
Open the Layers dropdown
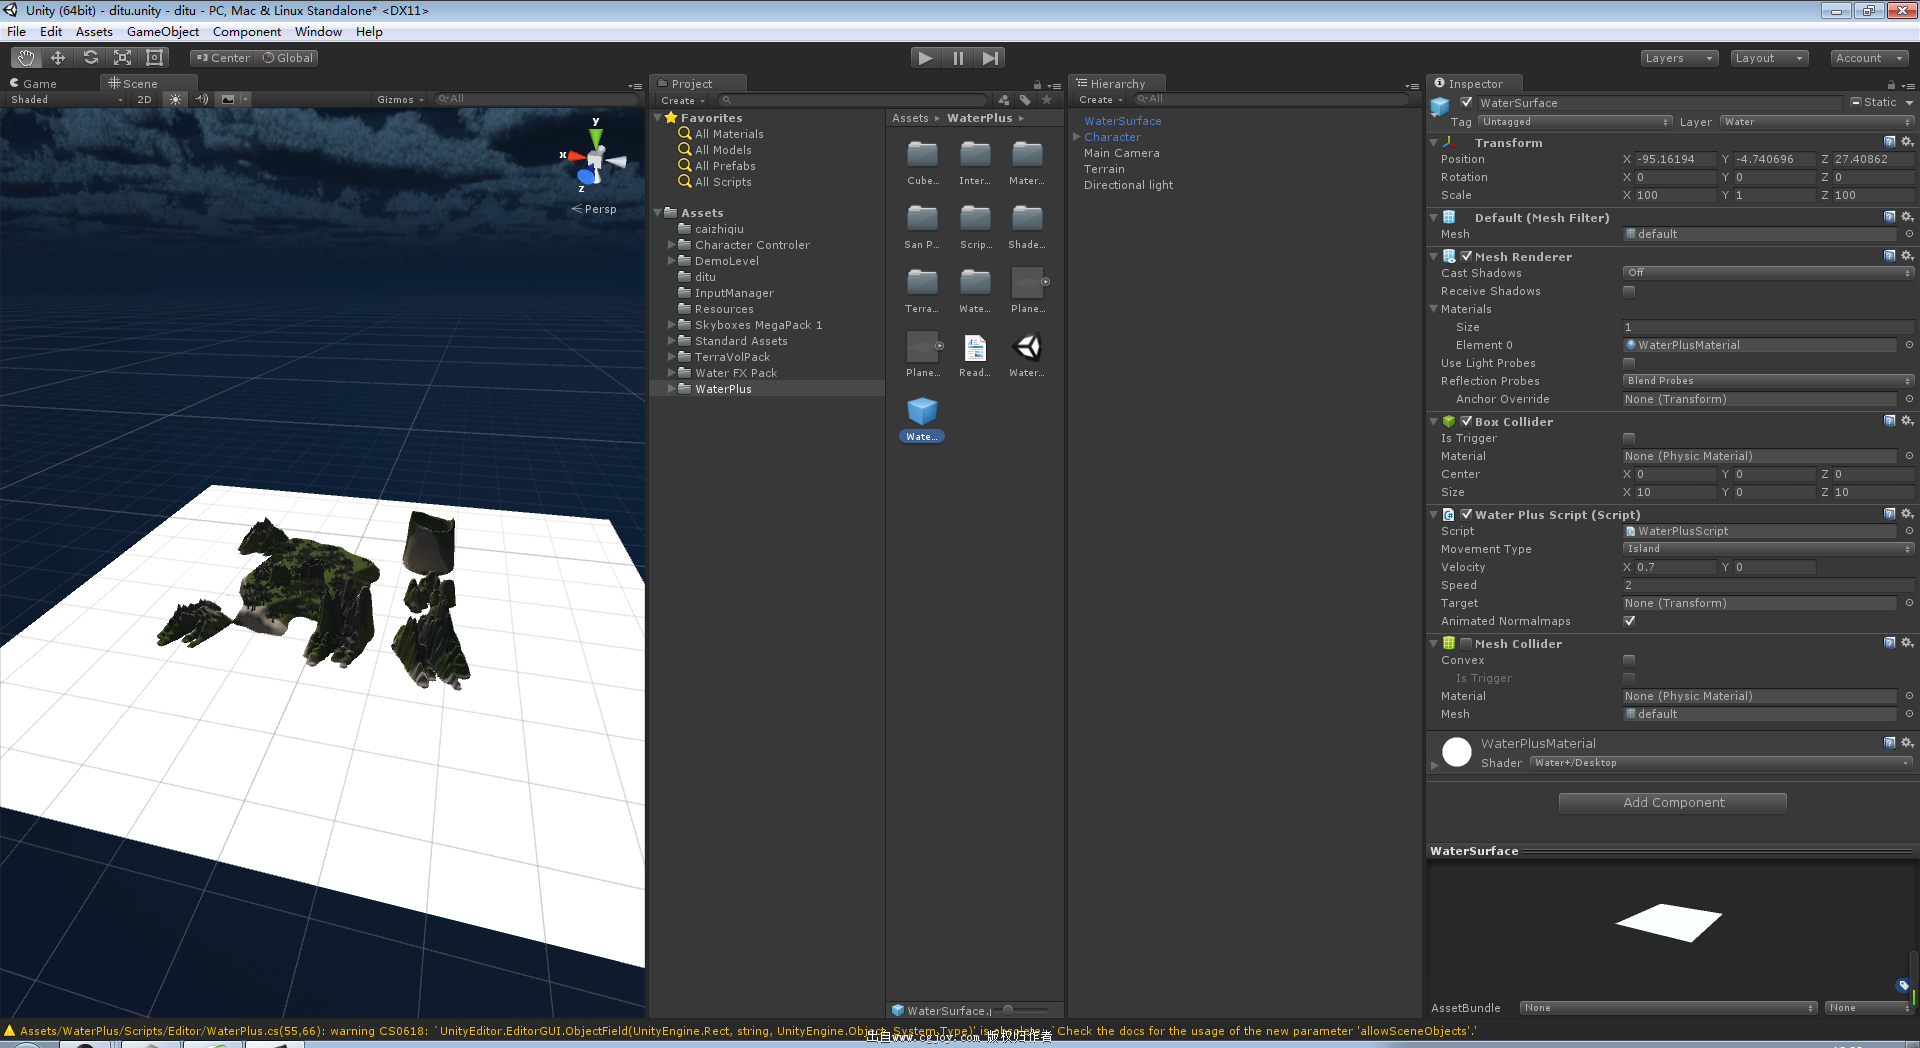click(1679, 58)
